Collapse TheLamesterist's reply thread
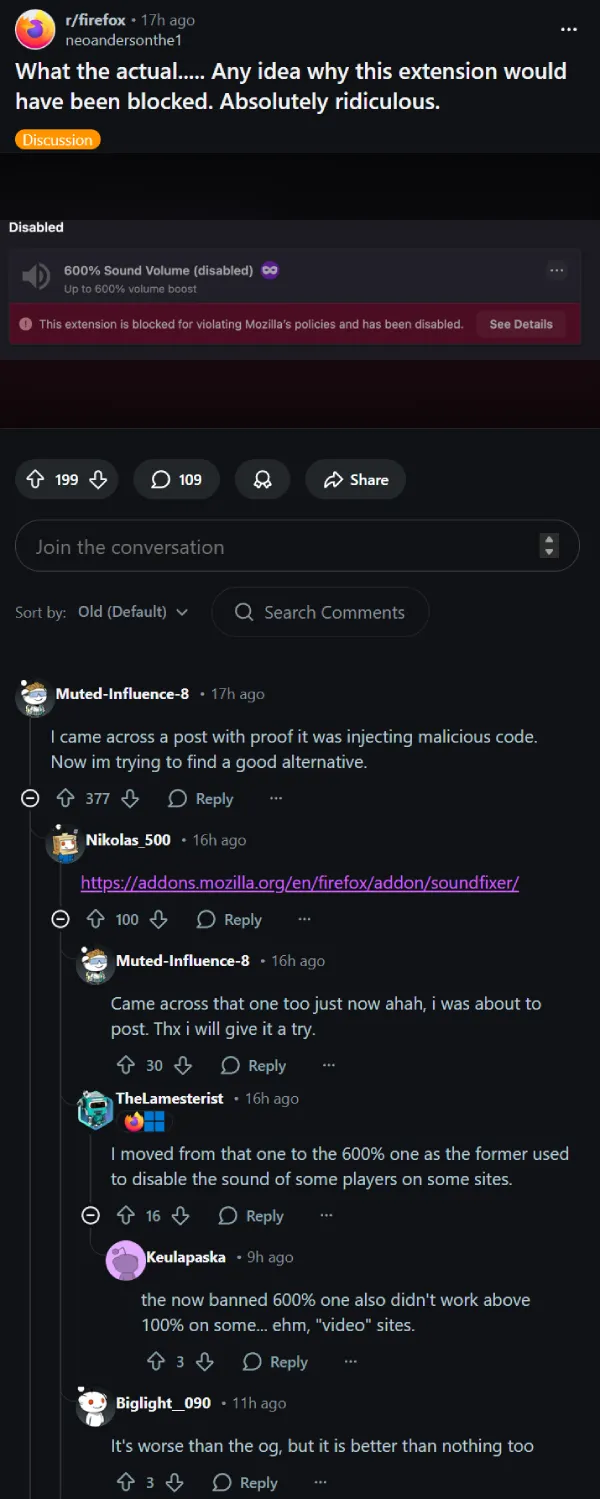600x1499 pixels. pos(91,1215)
